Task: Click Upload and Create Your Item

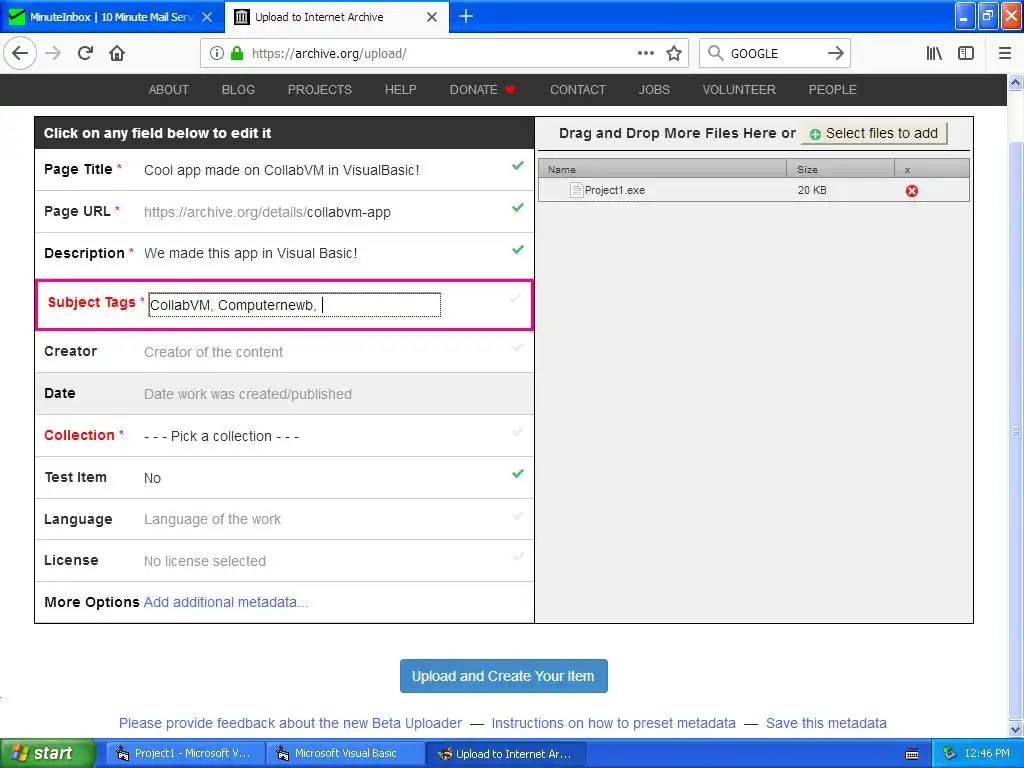Action: 504,676
